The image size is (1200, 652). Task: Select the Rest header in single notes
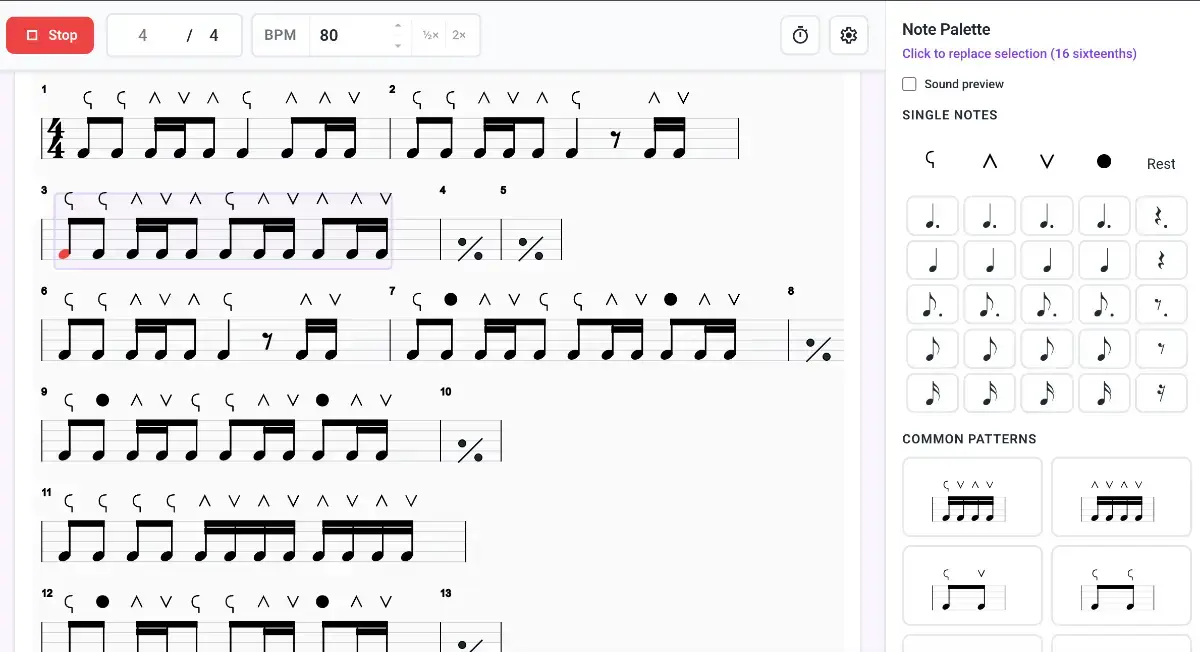[x=1161, y=164]
